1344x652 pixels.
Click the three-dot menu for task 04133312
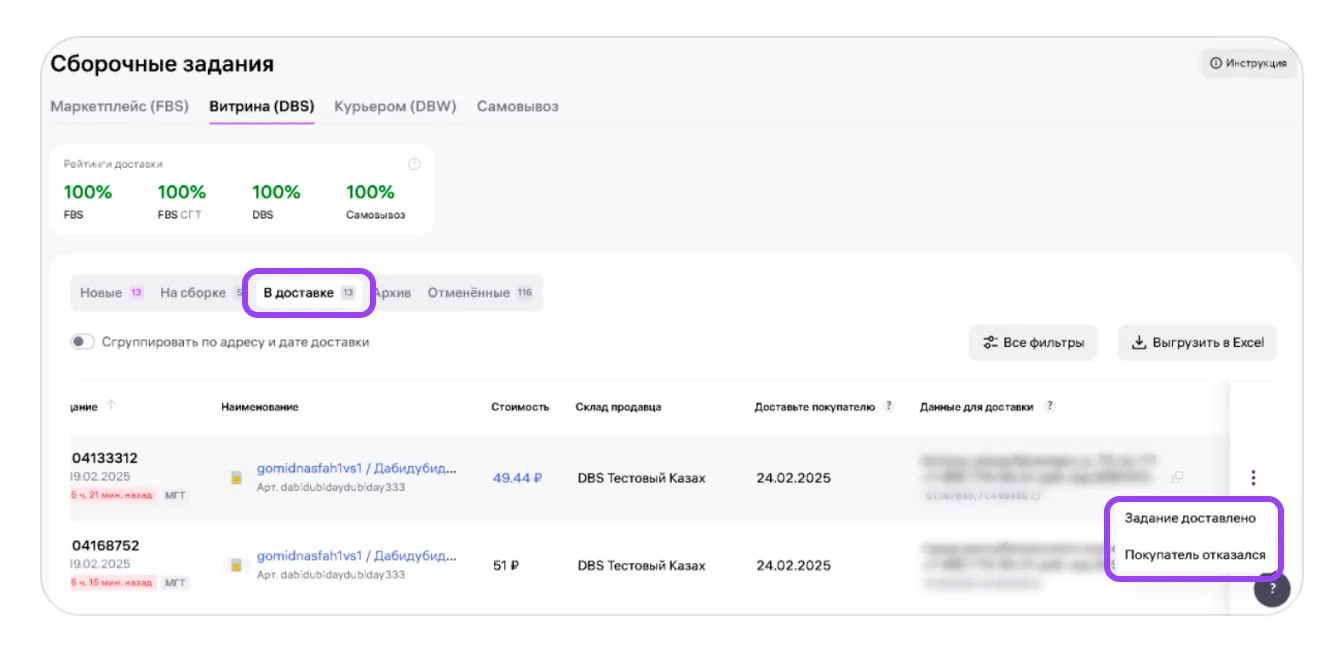tap(1252, 478)
